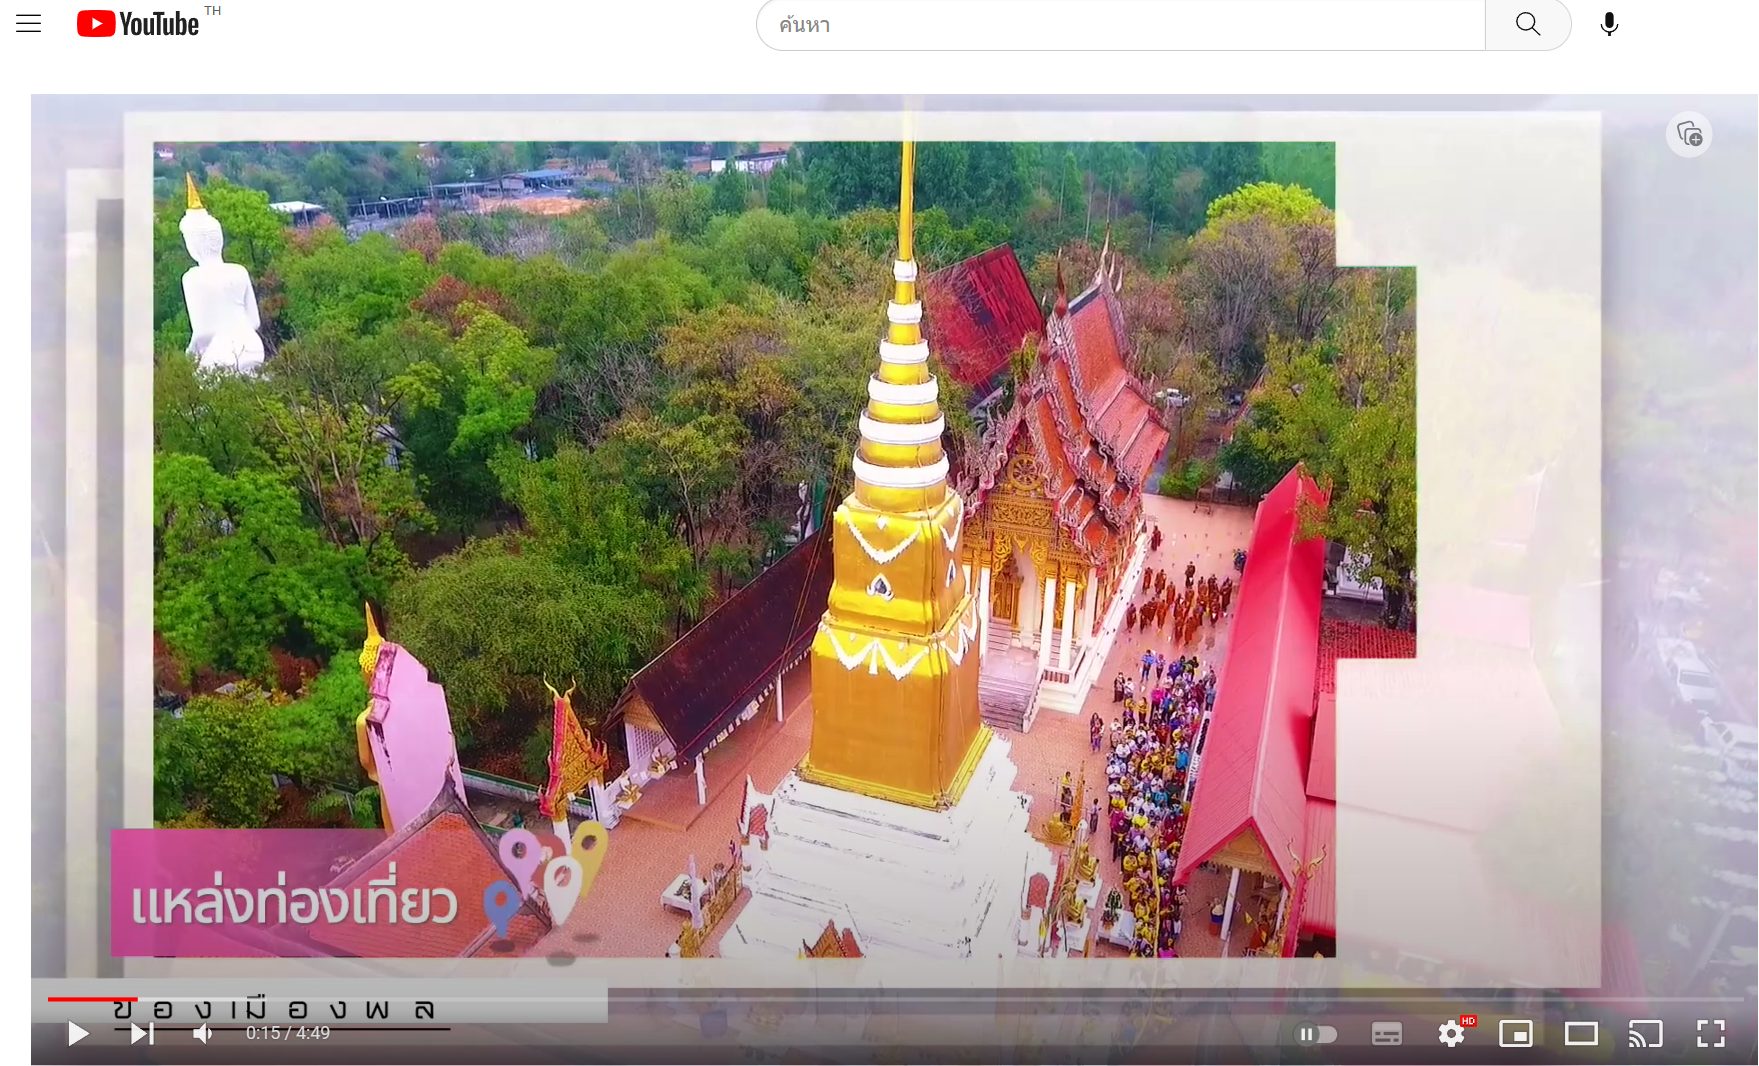The width and height of the screenshot is (1759, 1066).
Task: Click the magnifier search button
Action: click(1528, 24)
